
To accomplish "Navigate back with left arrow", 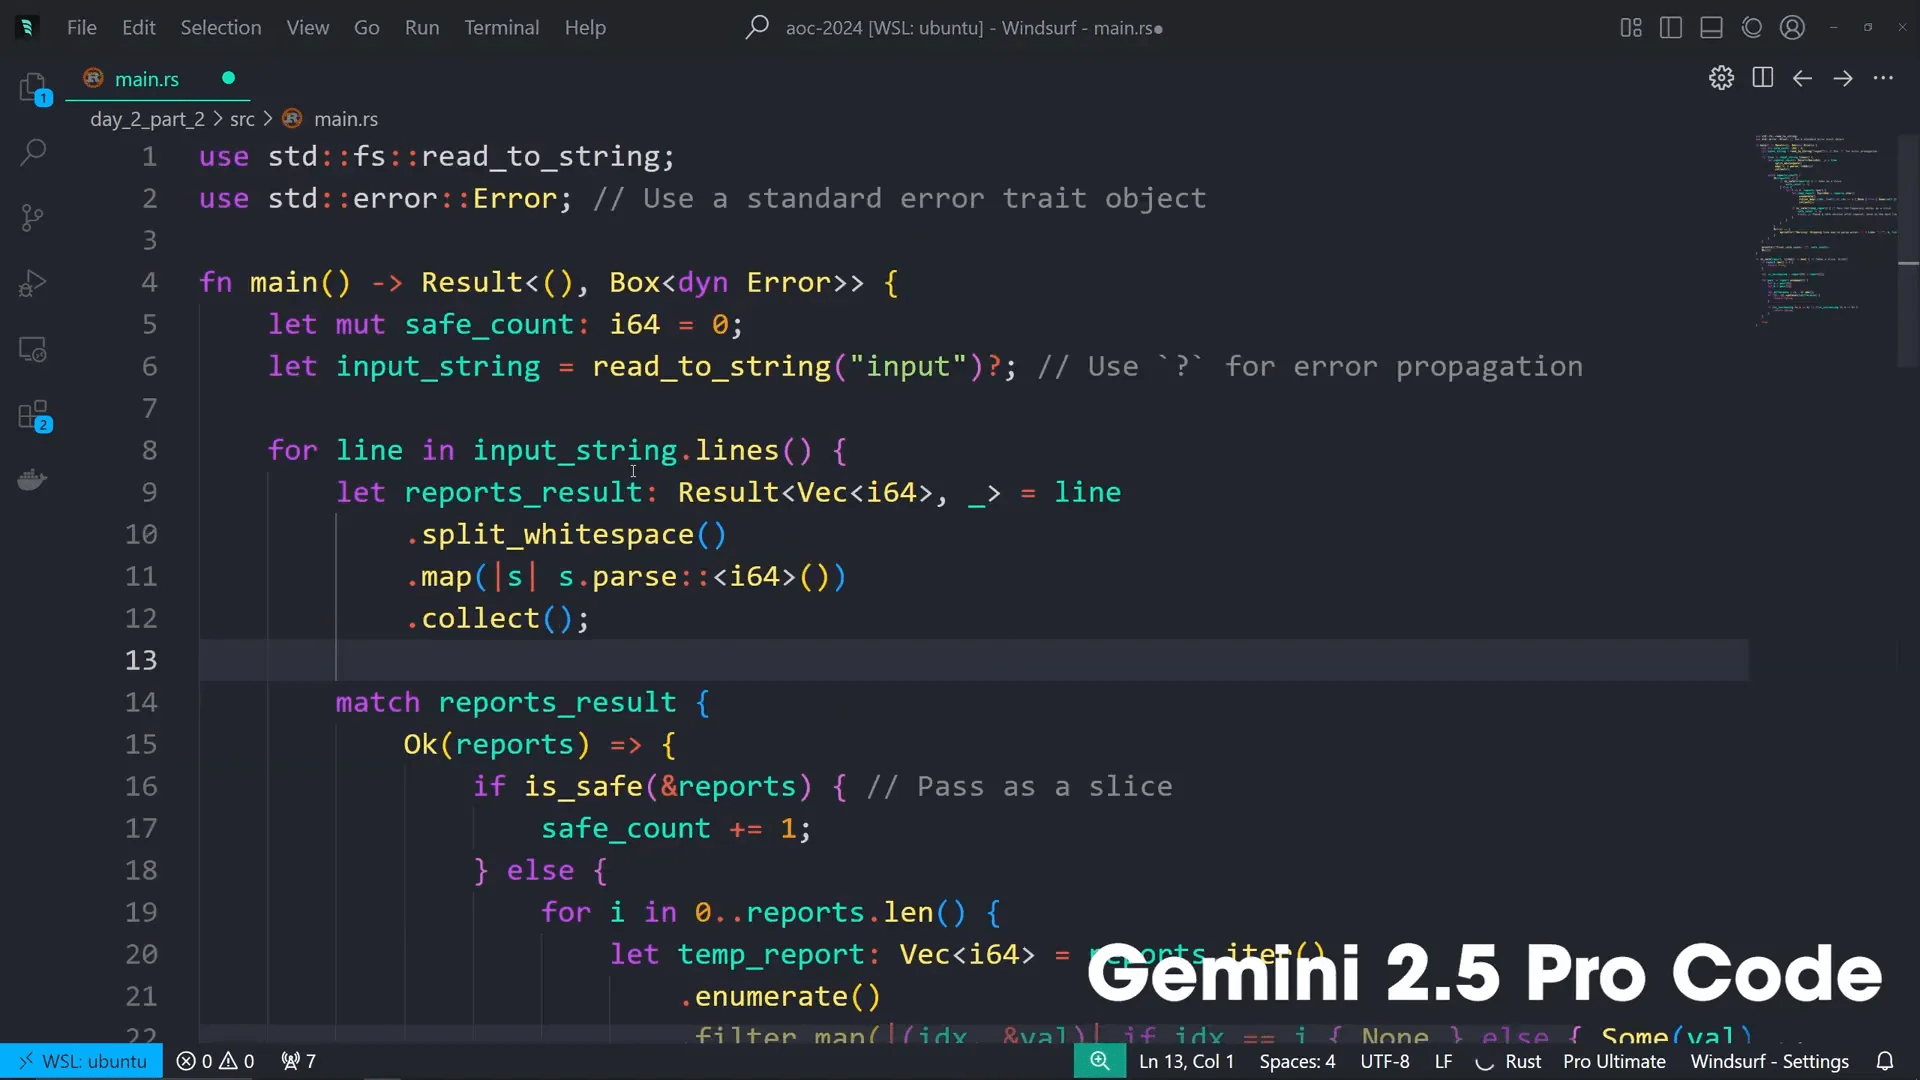I will (x=1802, y=78).
